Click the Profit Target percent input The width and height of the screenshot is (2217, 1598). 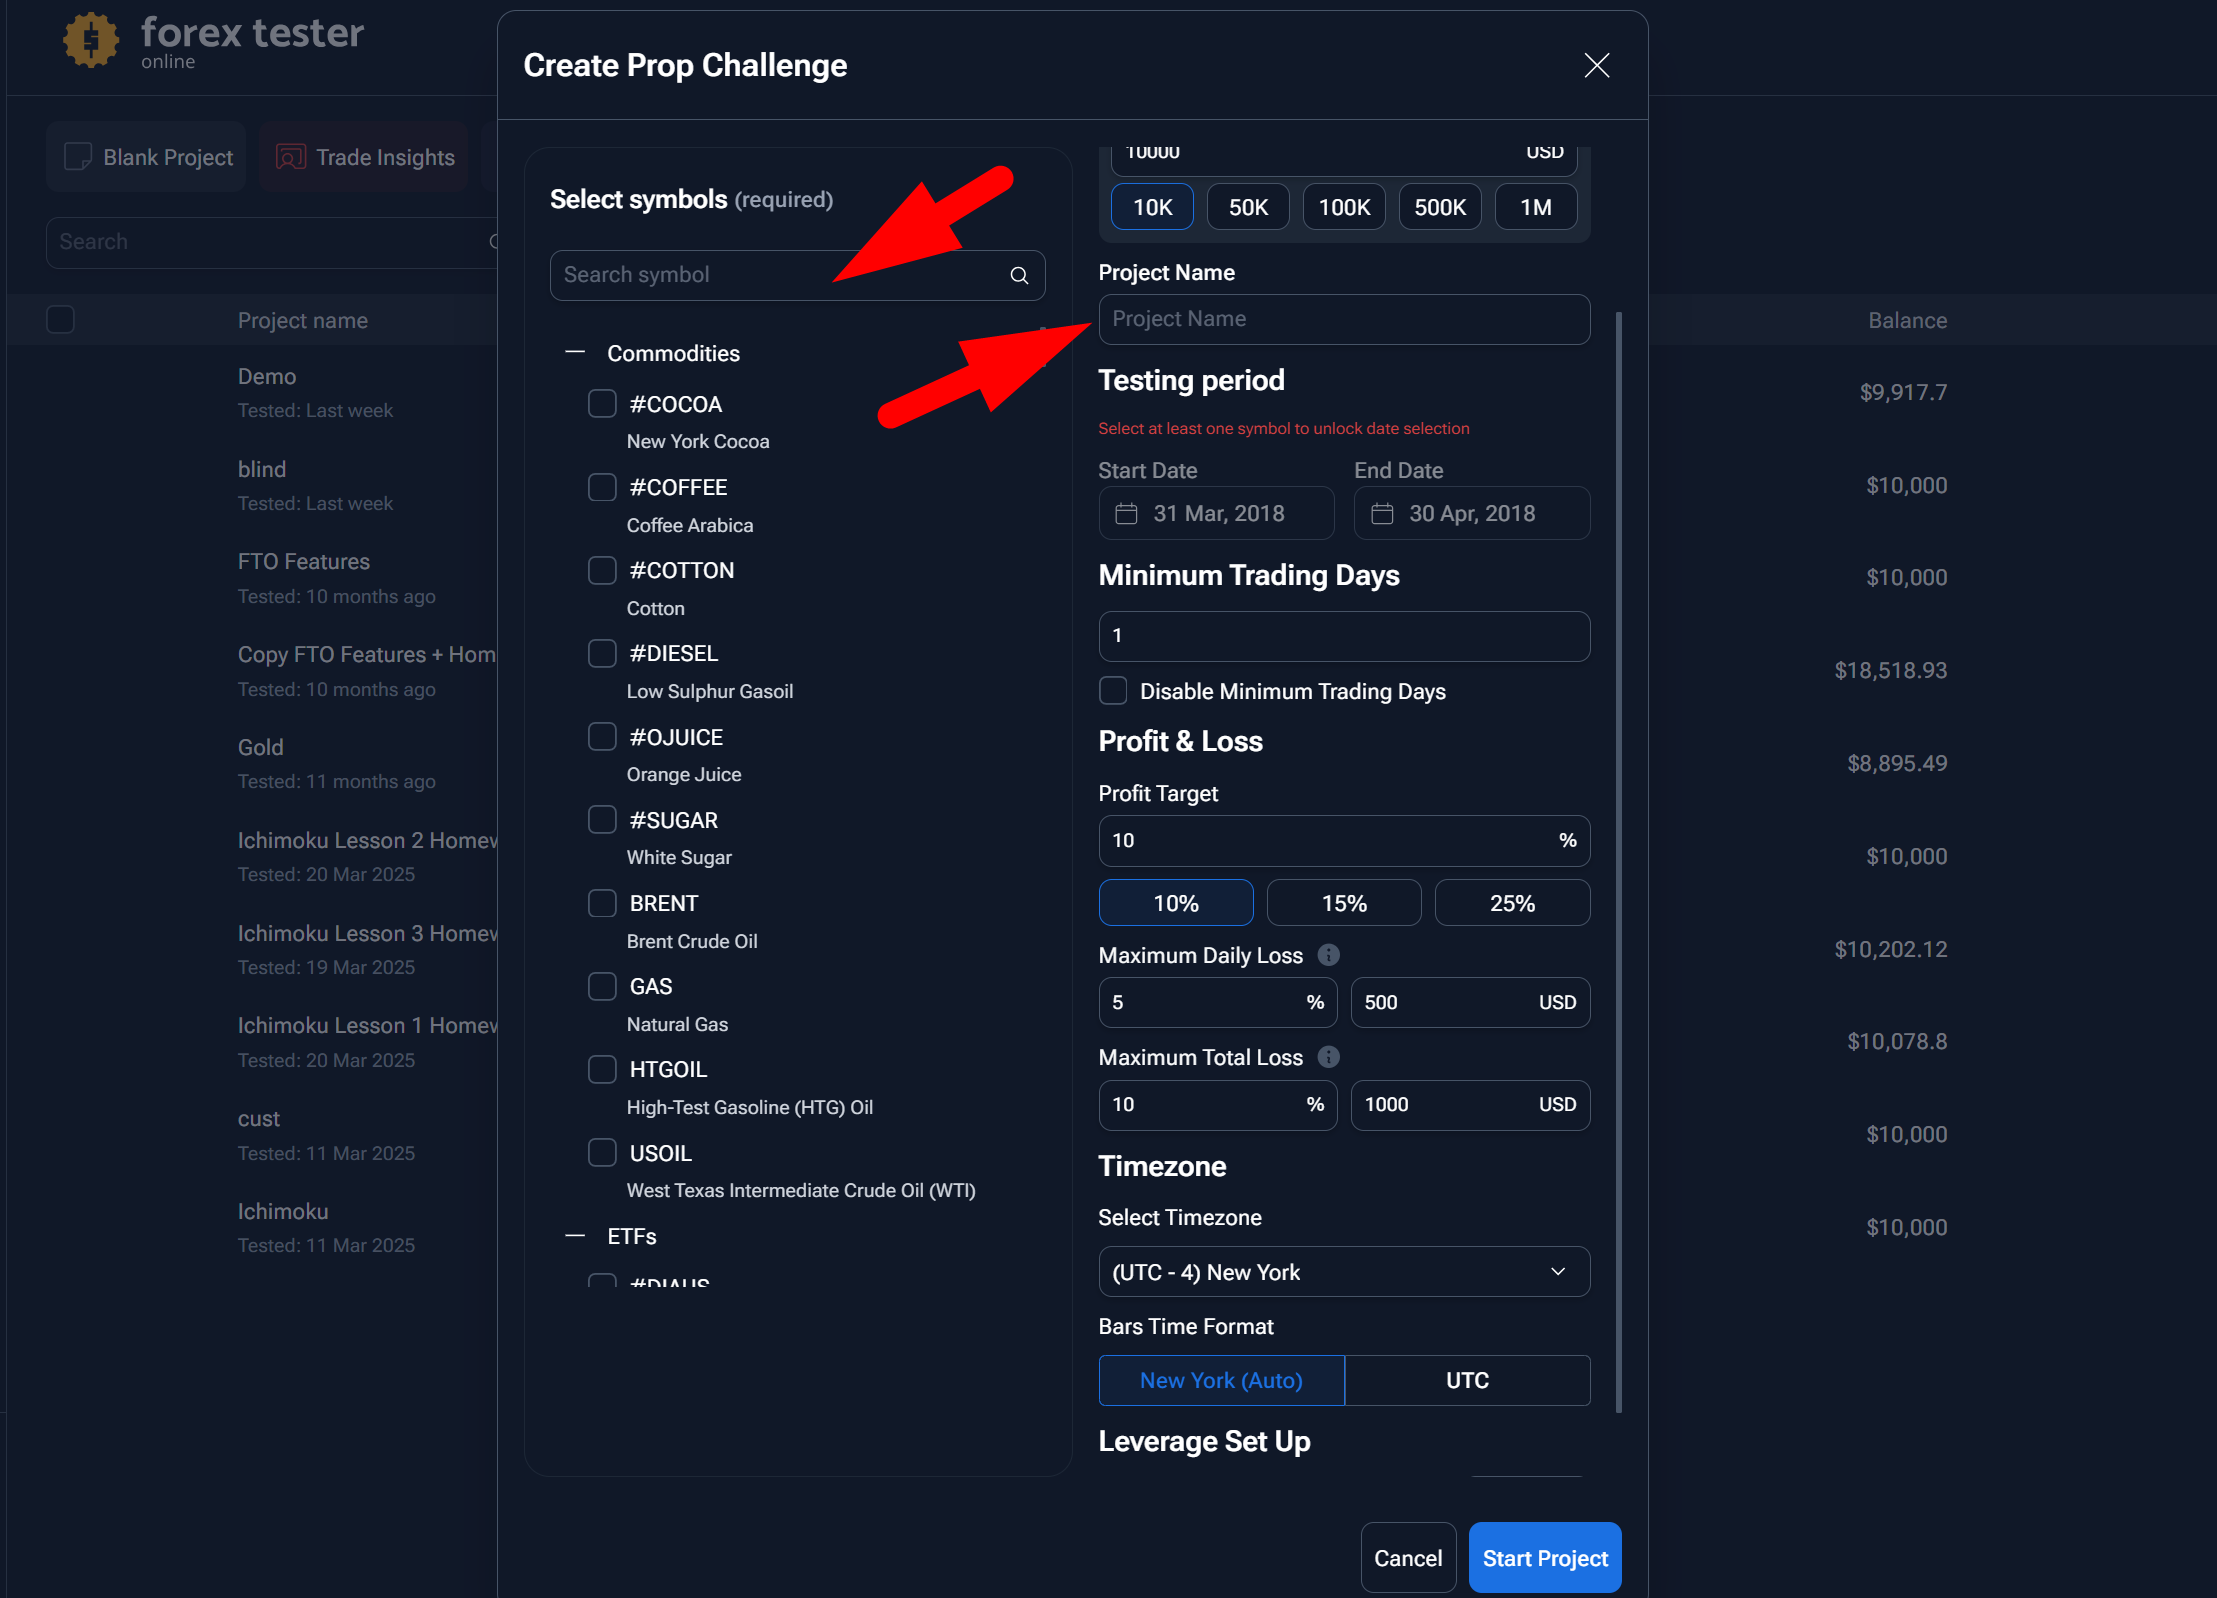click(1344, 841)
